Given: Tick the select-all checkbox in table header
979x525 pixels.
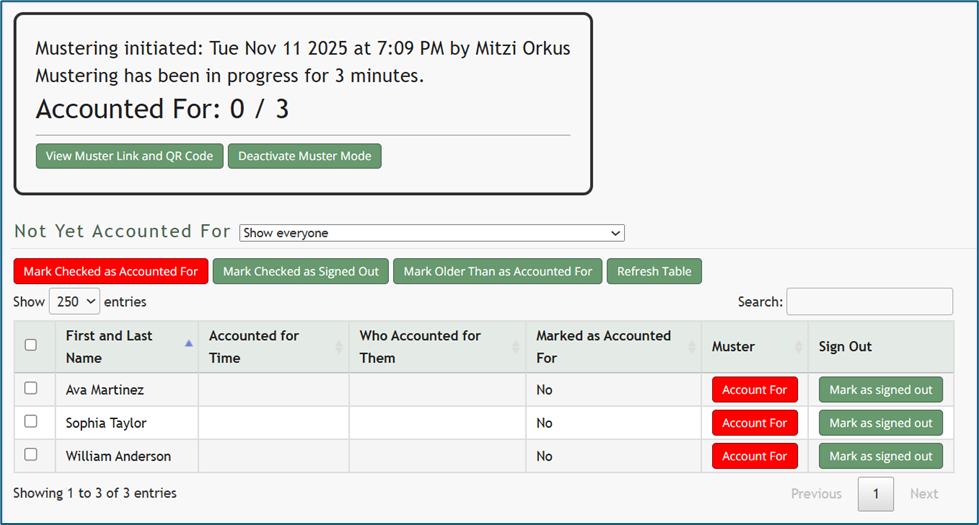Looking at the screenshot, I should pos(31,345).
